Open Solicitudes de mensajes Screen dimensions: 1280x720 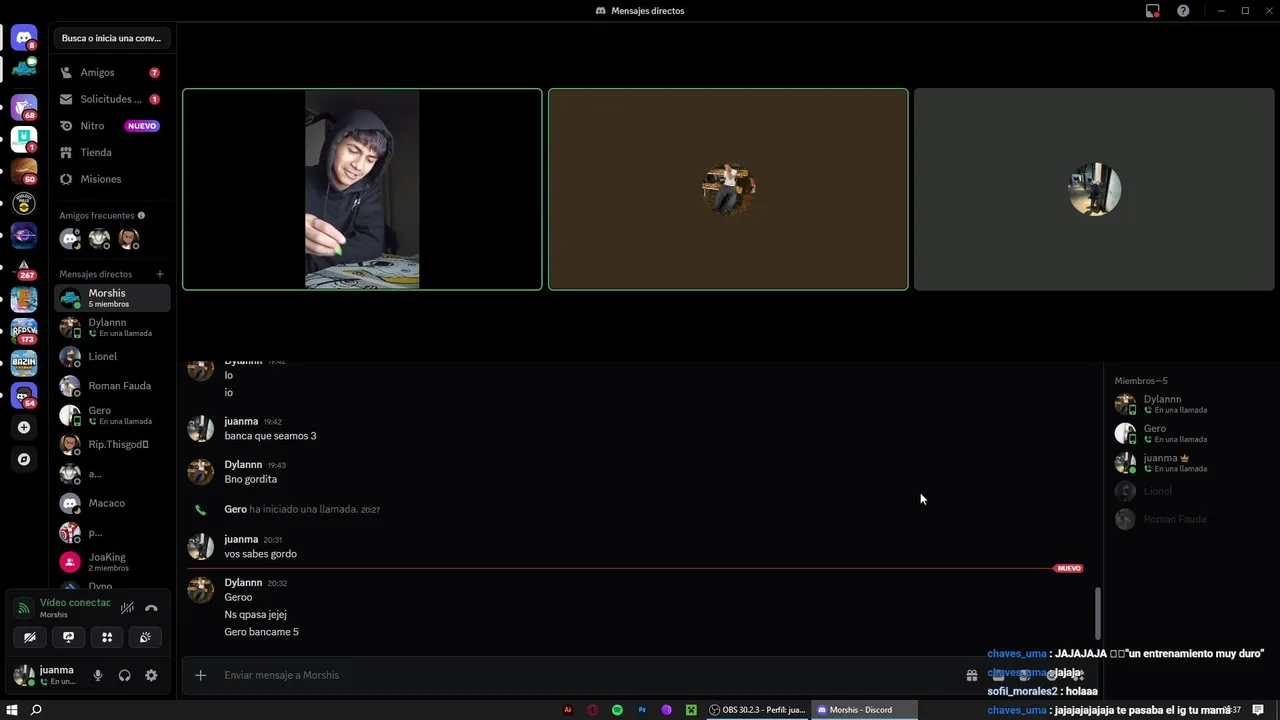(112, 99)
